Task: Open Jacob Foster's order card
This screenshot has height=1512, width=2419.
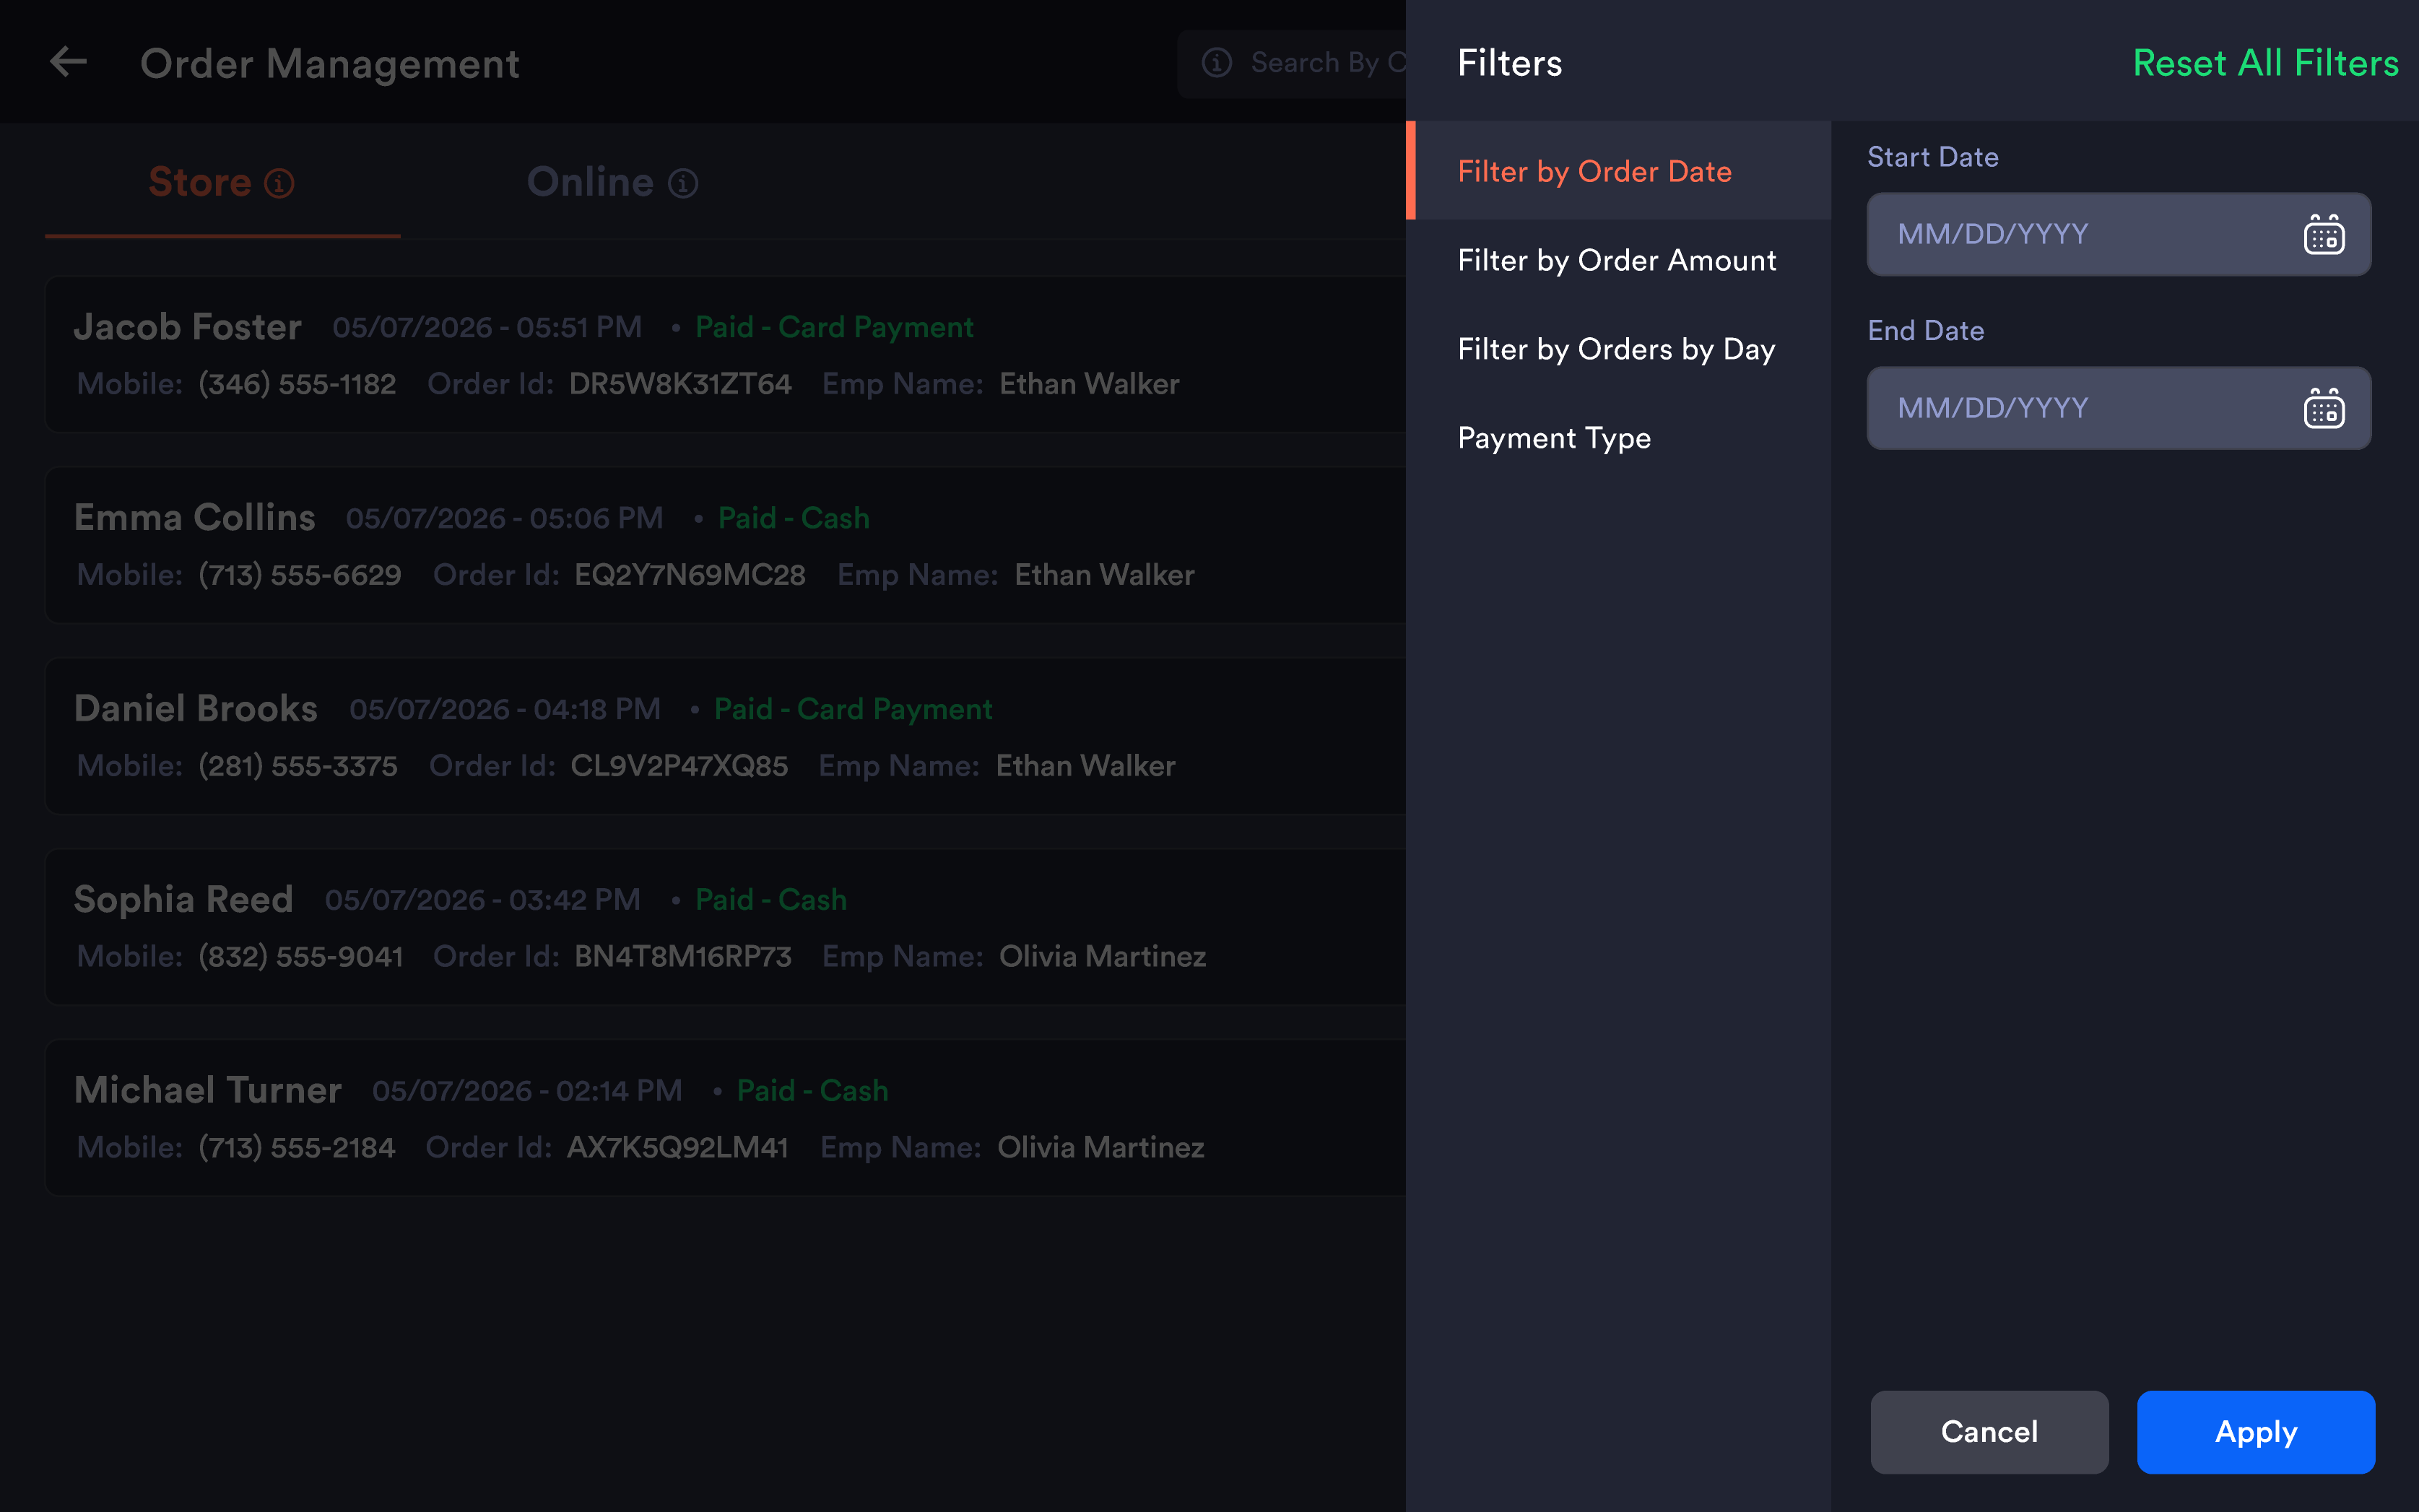Action: coord(725,355)
